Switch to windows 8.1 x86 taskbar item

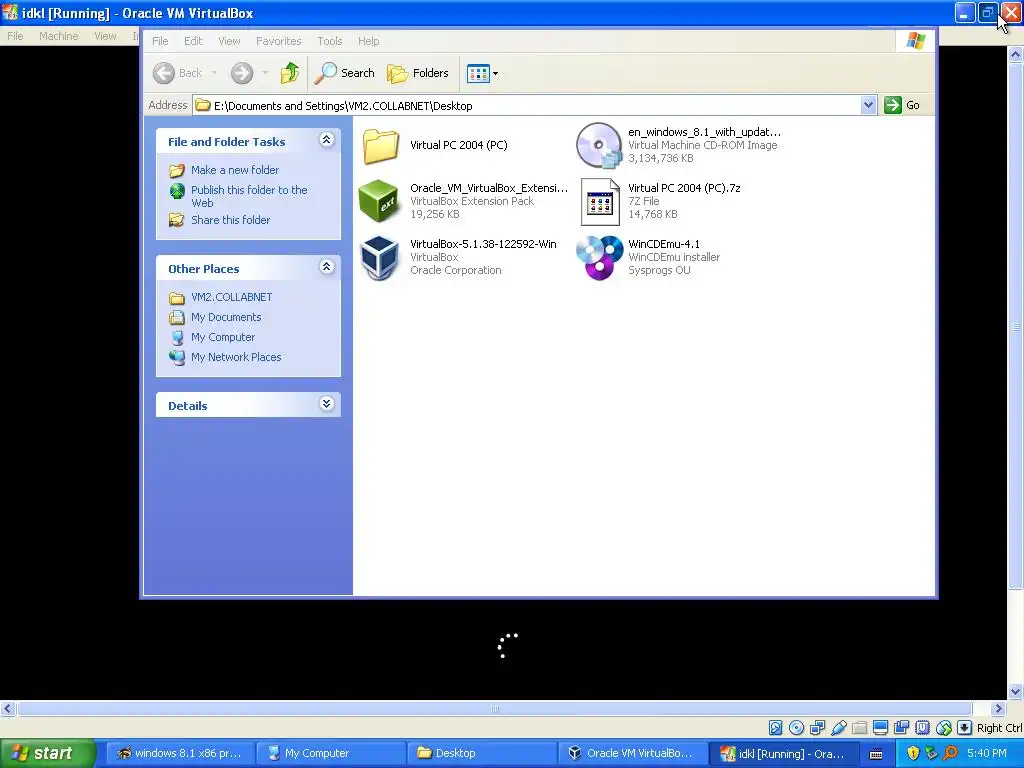click(180, 753)
